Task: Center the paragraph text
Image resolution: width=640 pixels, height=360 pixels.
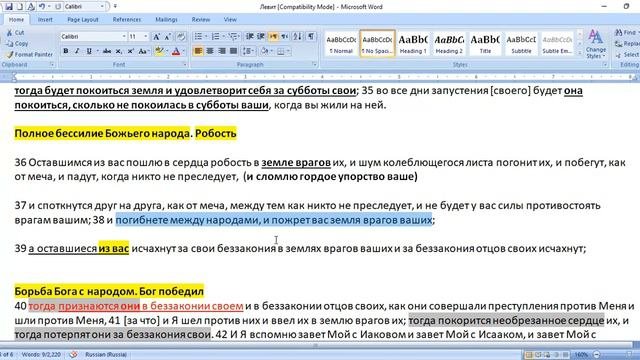Action: click(x=210, y=51)
